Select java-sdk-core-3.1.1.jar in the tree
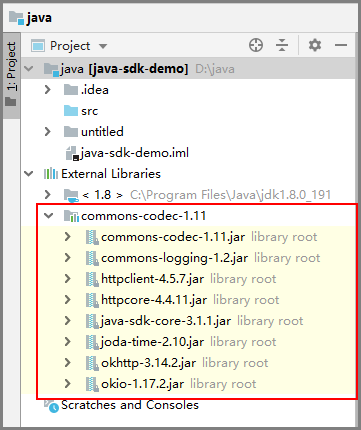The width and height of the screenshot is (361, 430). point(166,321)
